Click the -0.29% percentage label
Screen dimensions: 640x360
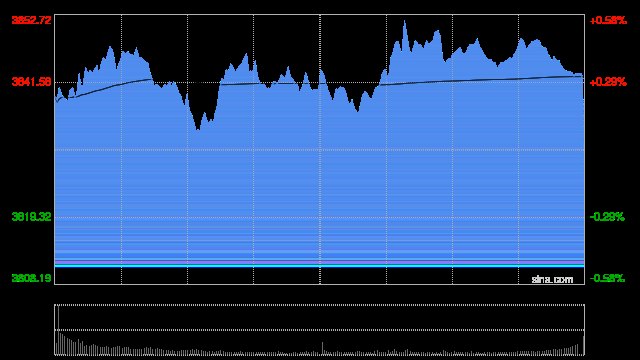coord(607,216)
